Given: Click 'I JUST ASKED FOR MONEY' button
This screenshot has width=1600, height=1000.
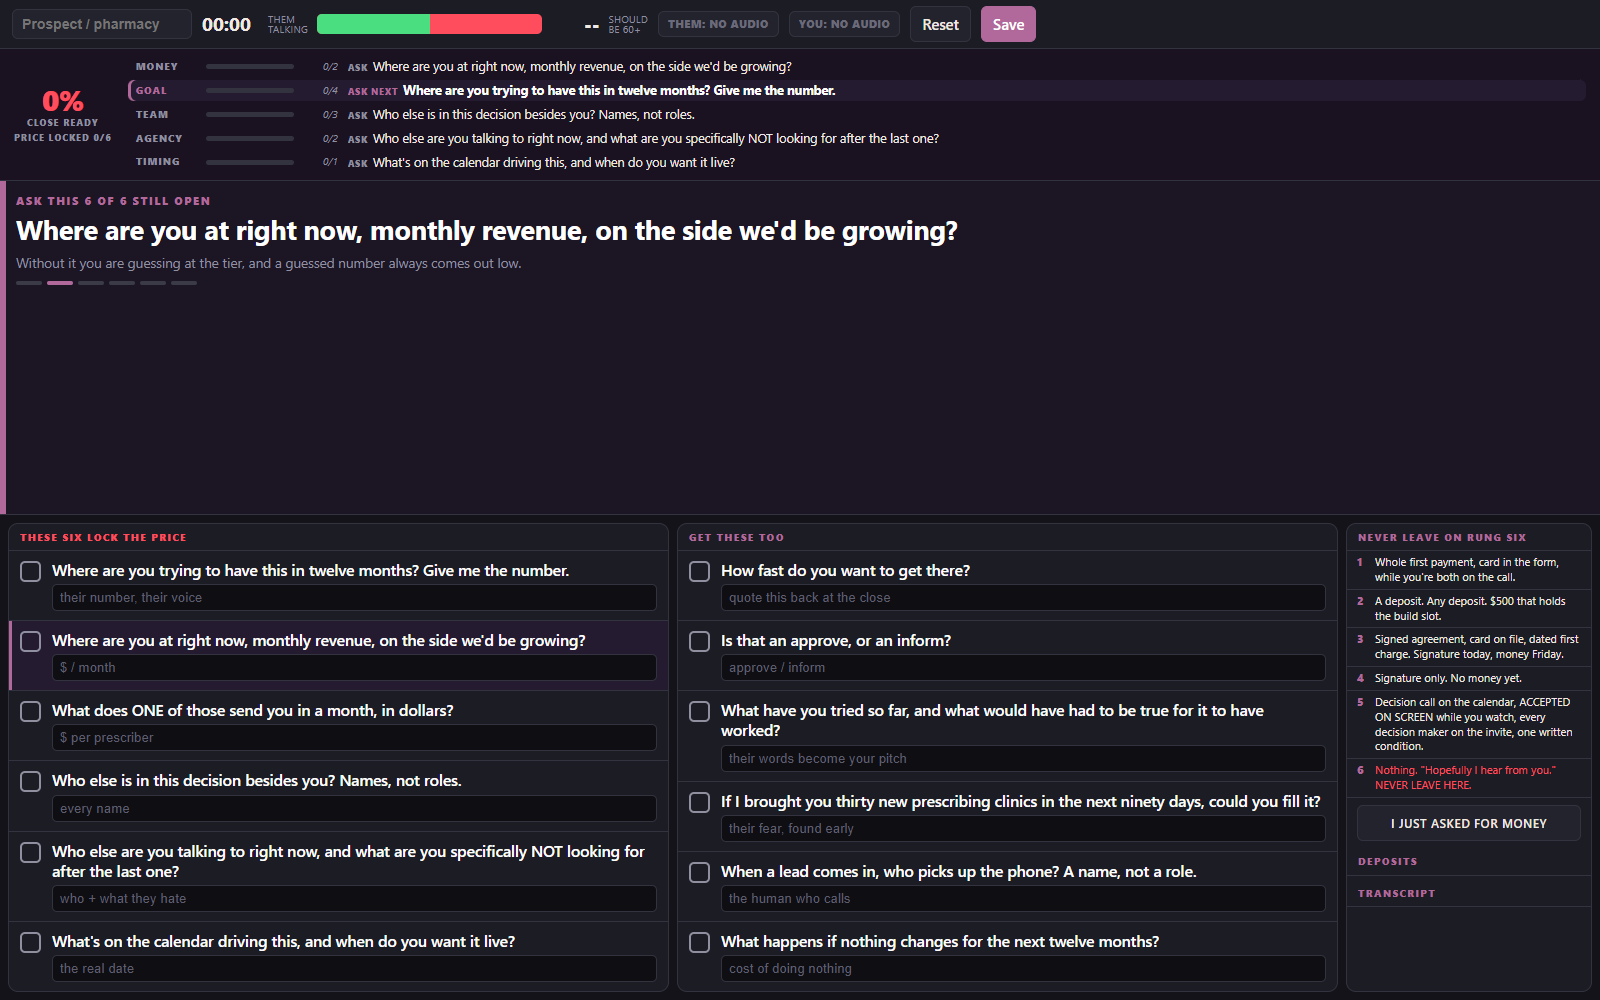Looking at the screenshot, I should click(x=1468, y=823).
